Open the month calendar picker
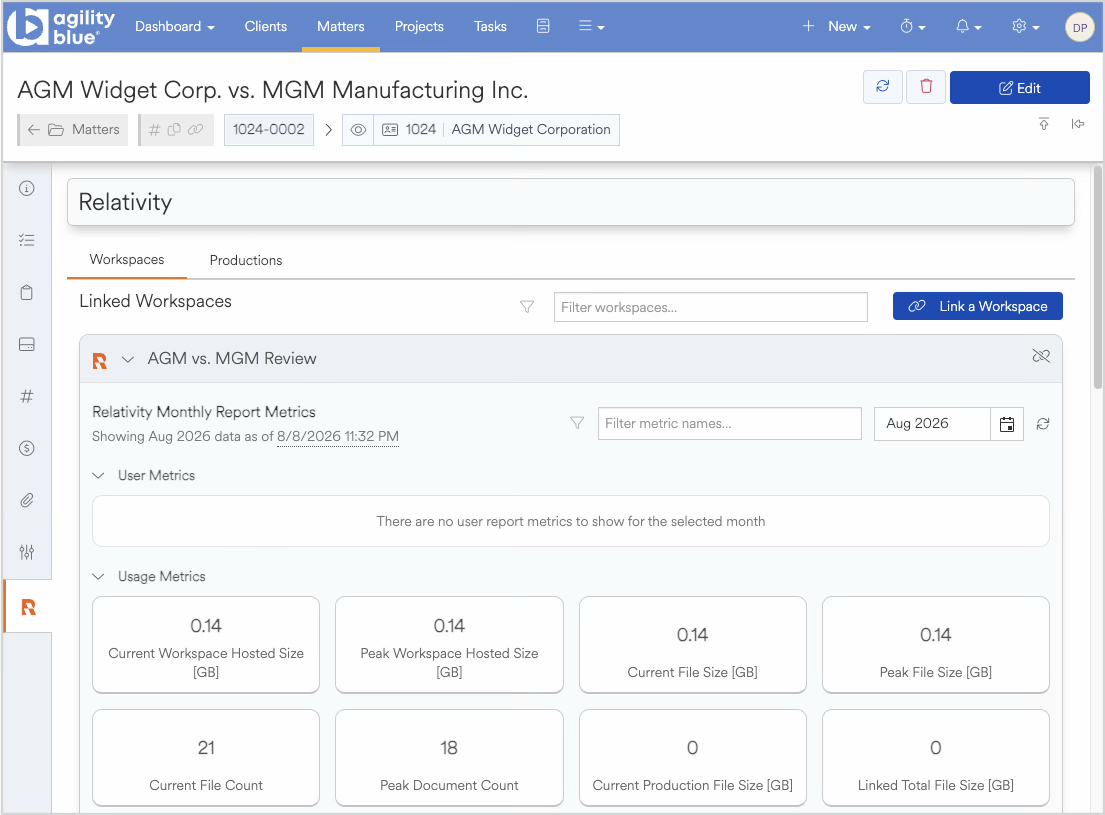This screenshot has height=815, width=1105. click(x=1007, y=424)
